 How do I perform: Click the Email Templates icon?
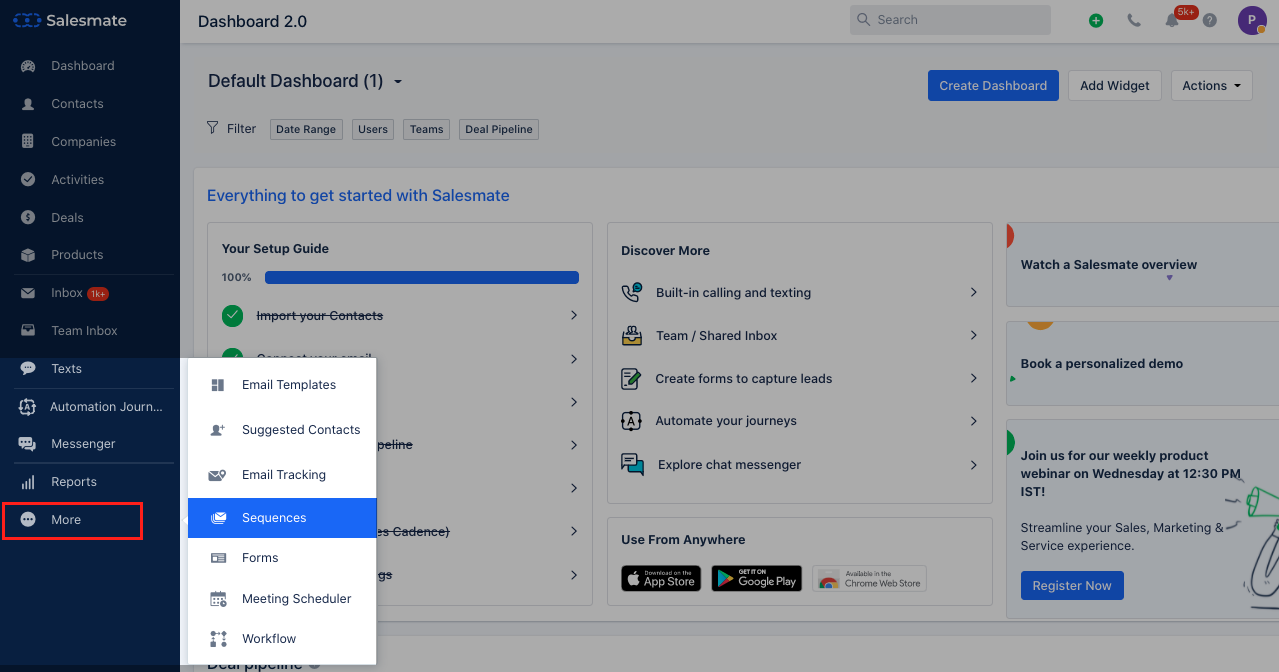click(218, 385)
